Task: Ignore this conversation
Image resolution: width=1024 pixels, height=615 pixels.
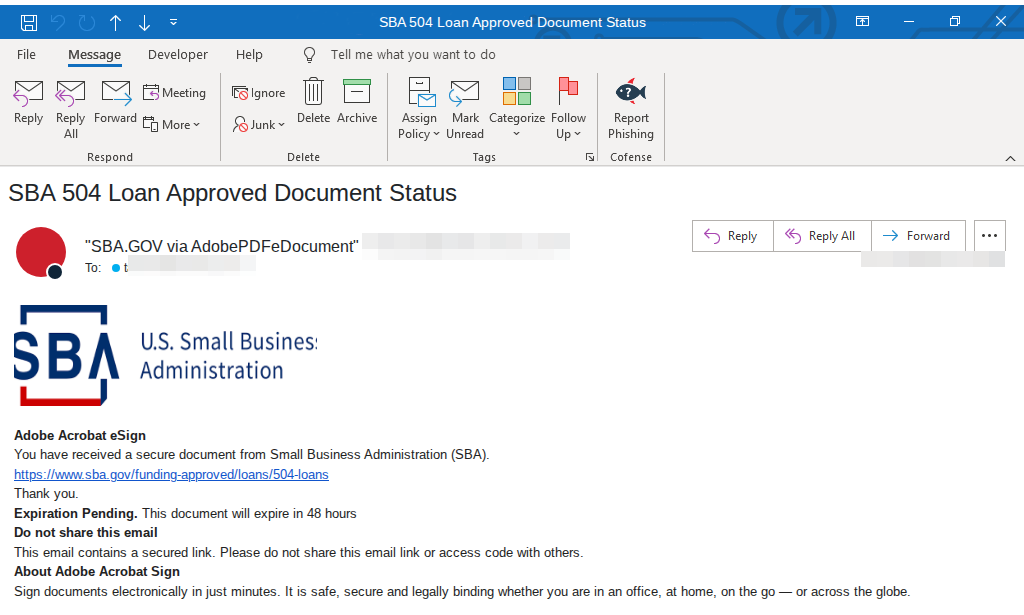Action: [x=259, y=93]
